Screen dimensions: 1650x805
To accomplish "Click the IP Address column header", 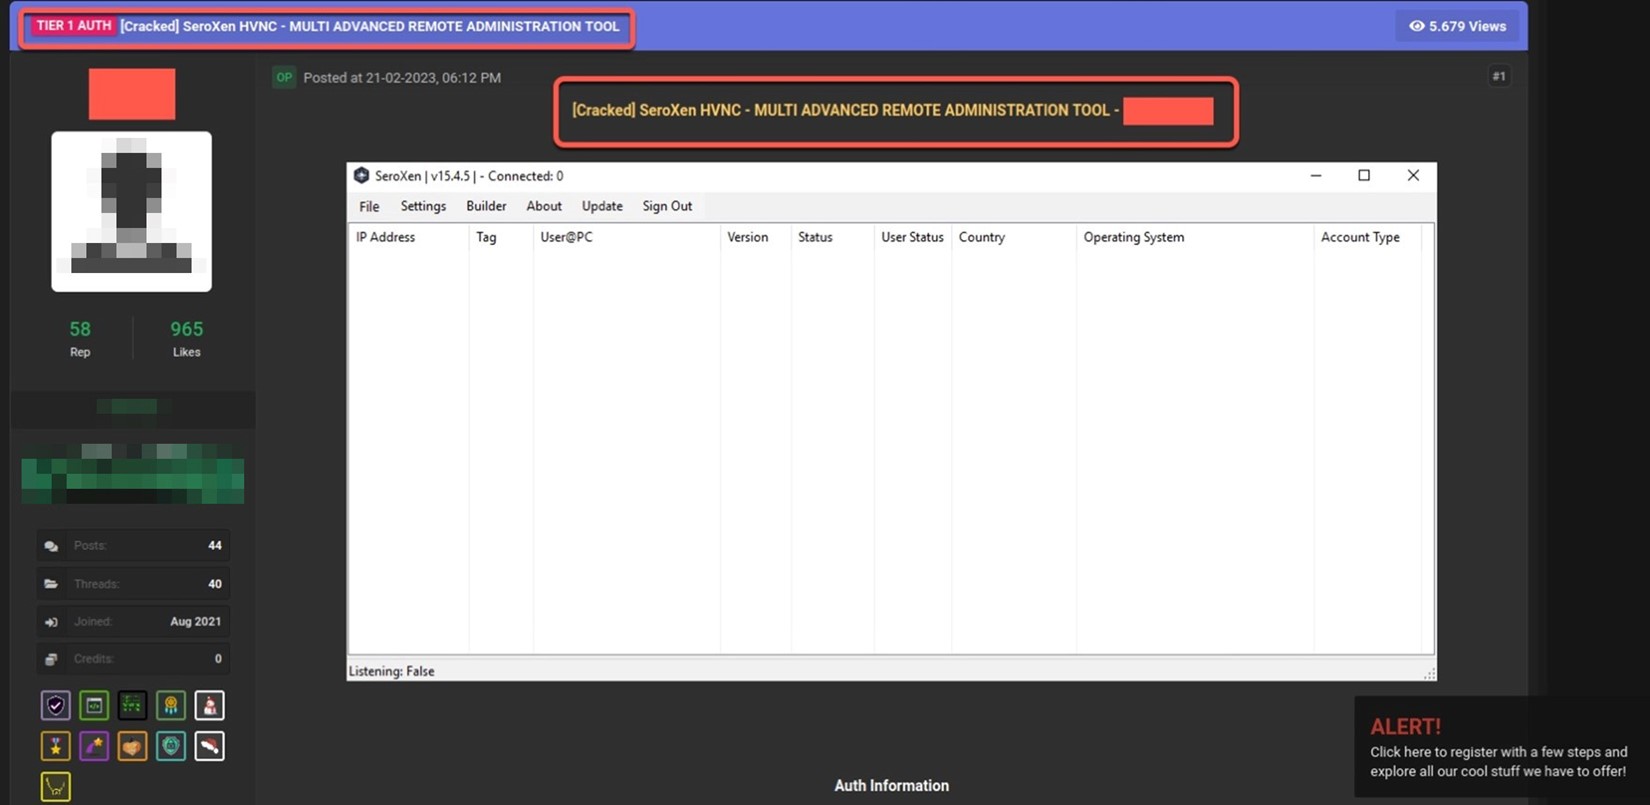I will tap(385, 237).
